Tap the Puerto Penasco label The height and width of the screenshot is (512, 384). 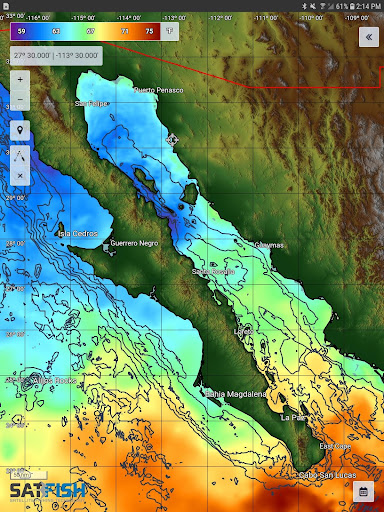[159, 90]
